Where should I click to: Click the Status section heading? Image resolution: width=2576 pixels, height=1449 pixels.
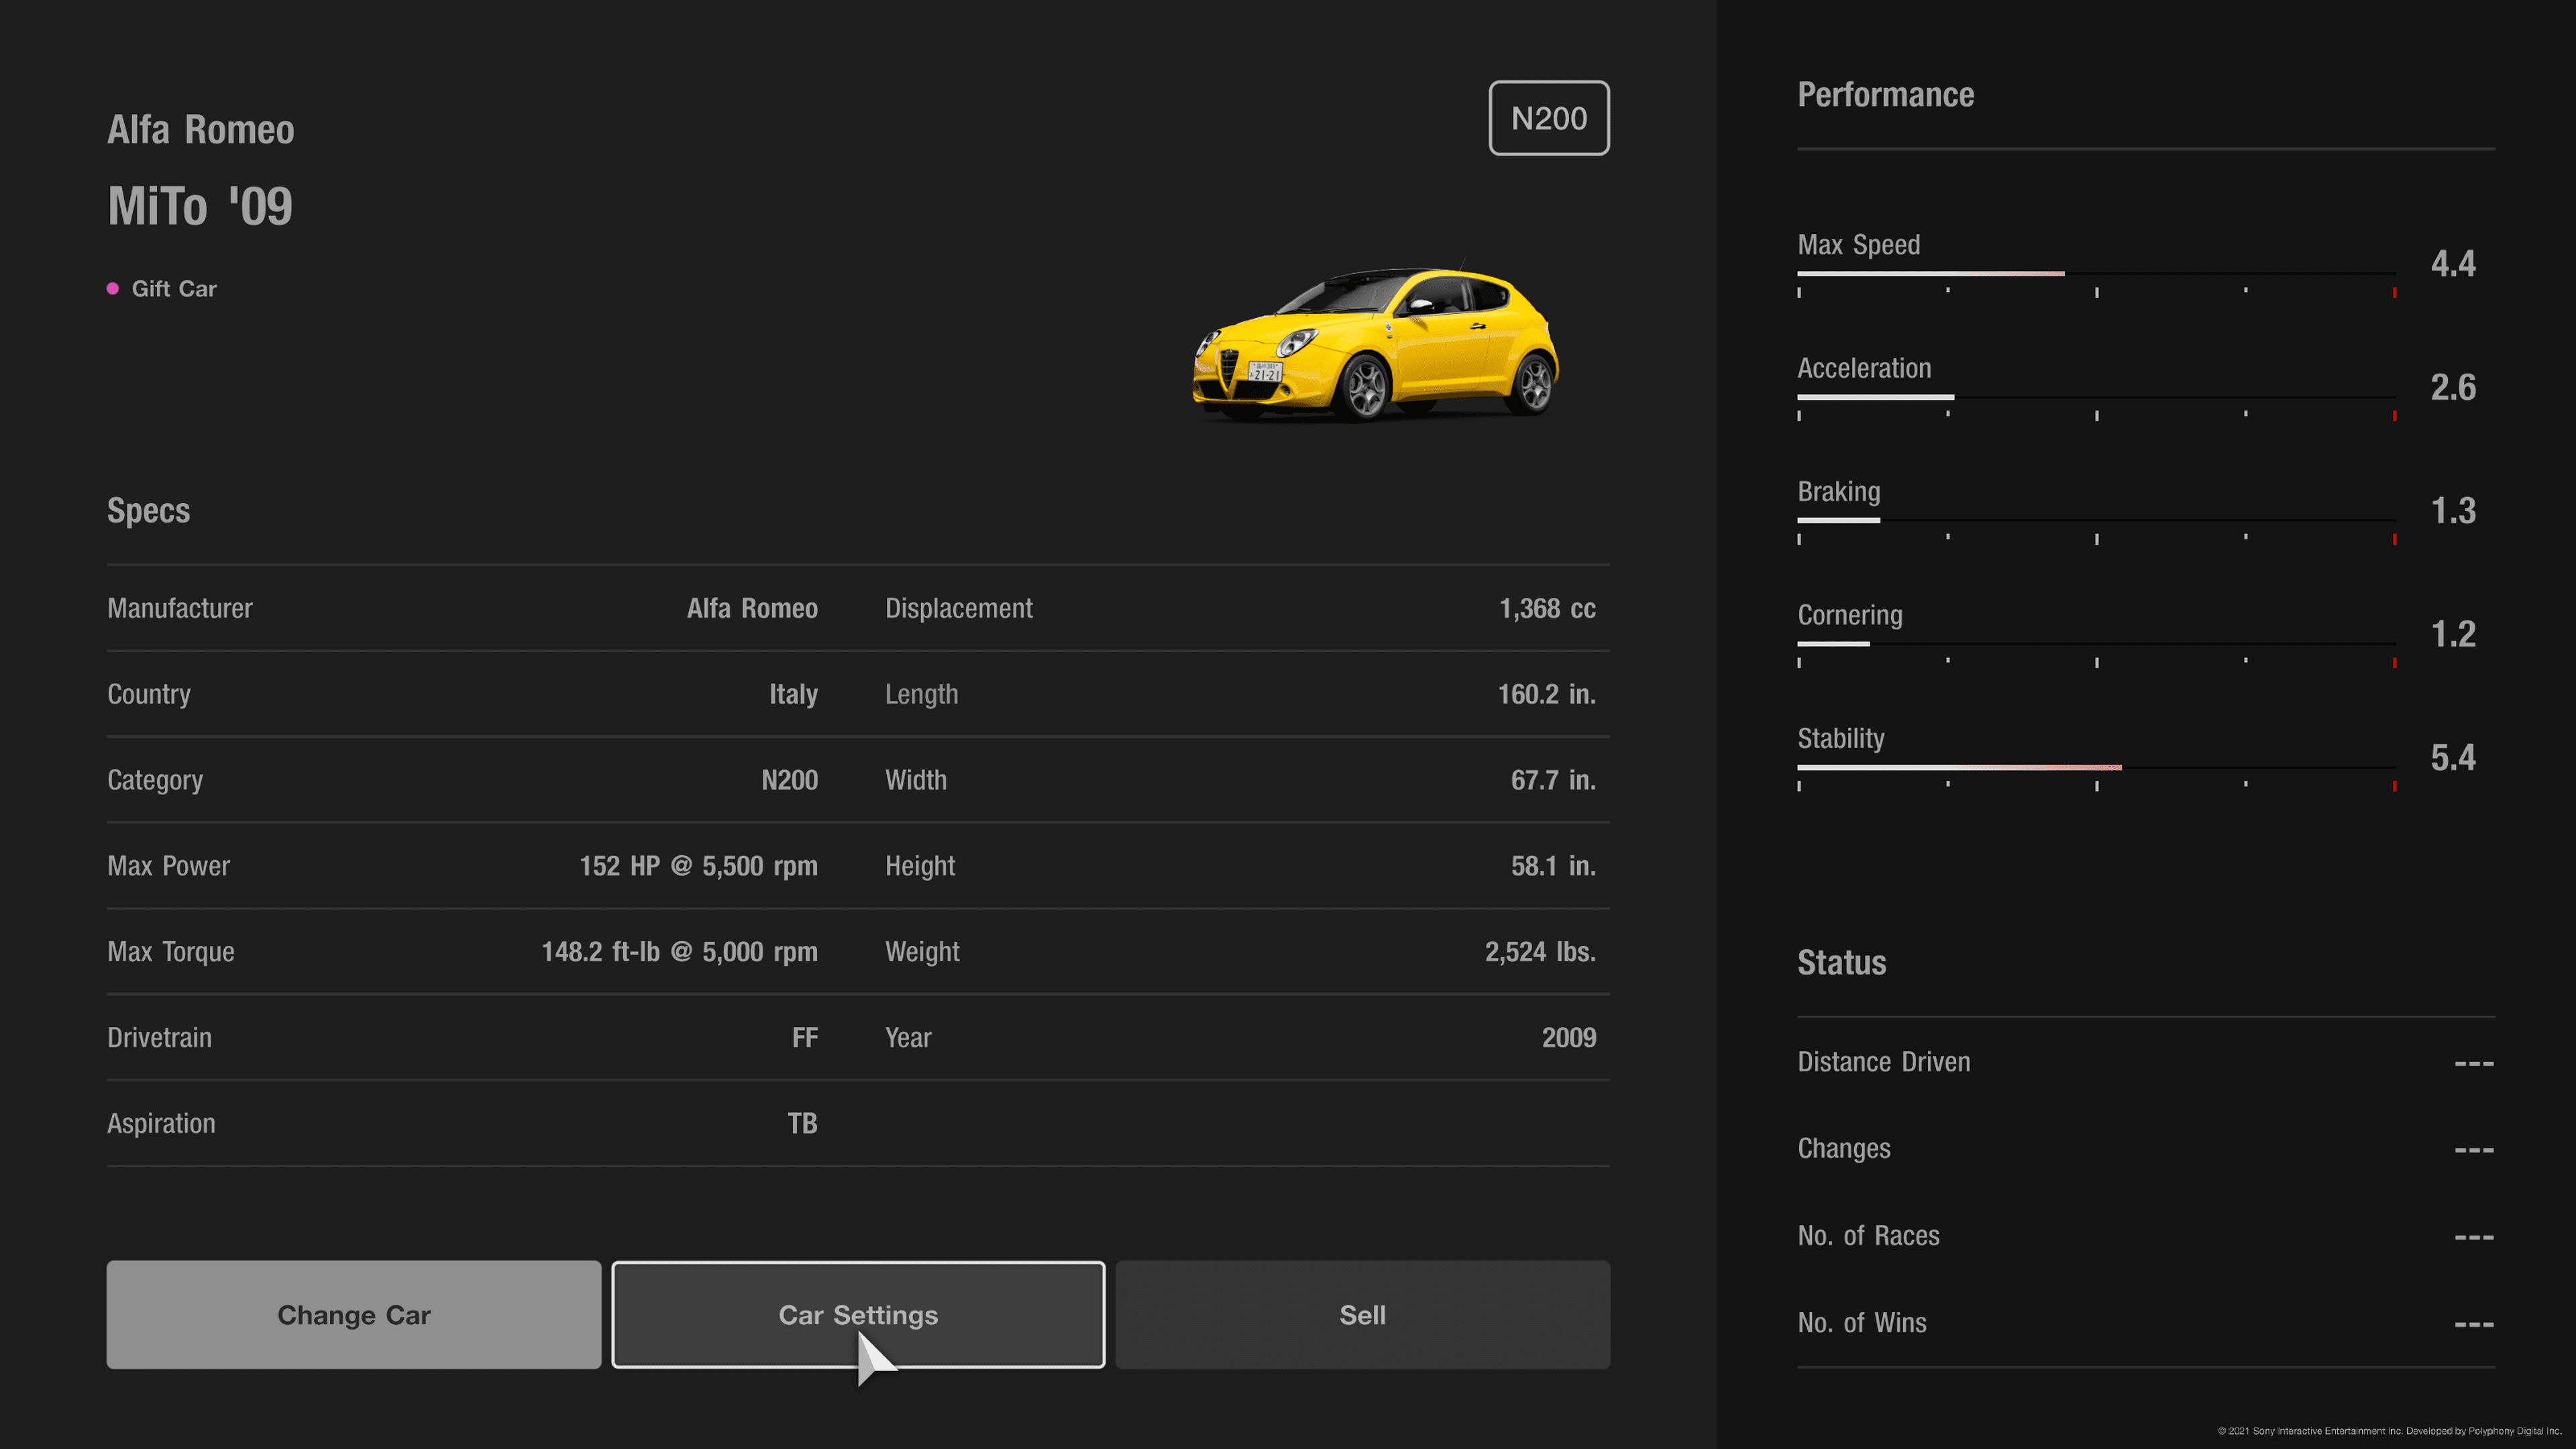(1842, 963)
